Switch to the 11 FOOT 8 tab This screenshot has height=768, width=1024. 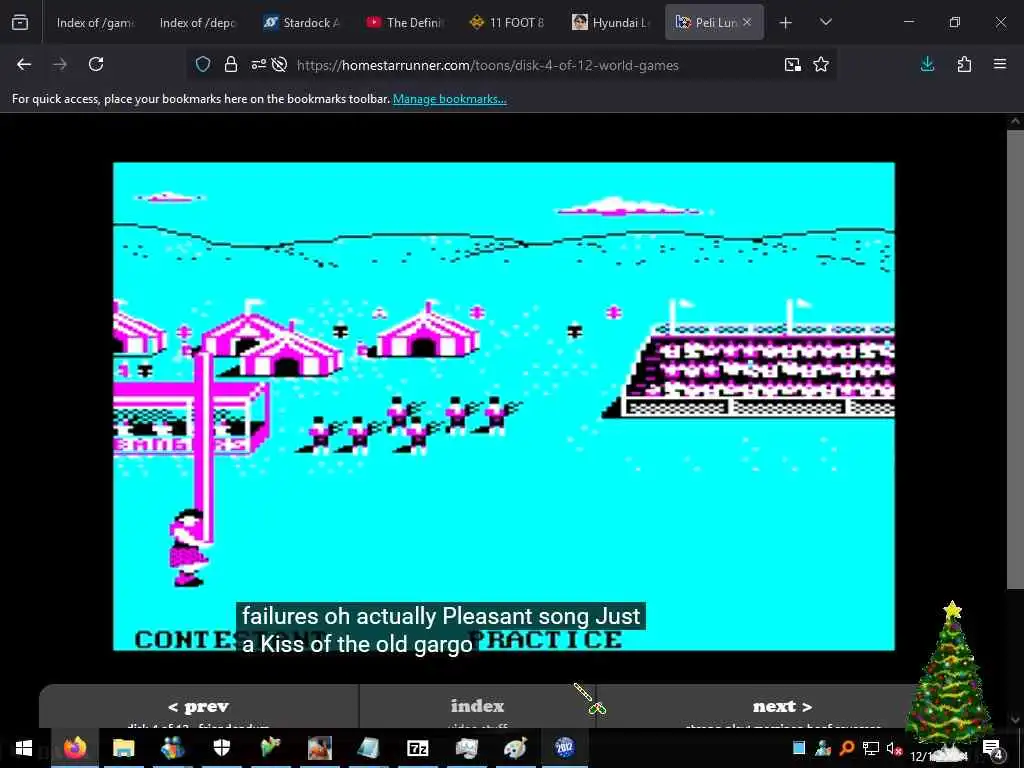(507, 22)
